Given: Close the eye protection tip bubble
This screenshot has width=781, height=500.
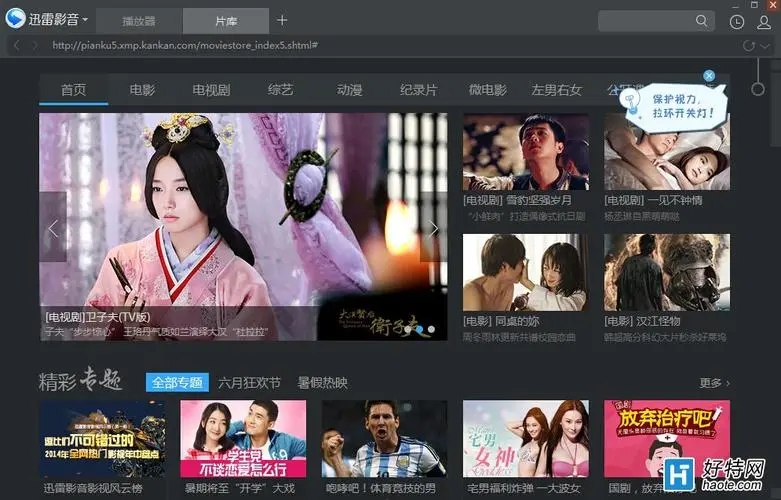Looking at the screenshot, I should click(x=709, y=75).
